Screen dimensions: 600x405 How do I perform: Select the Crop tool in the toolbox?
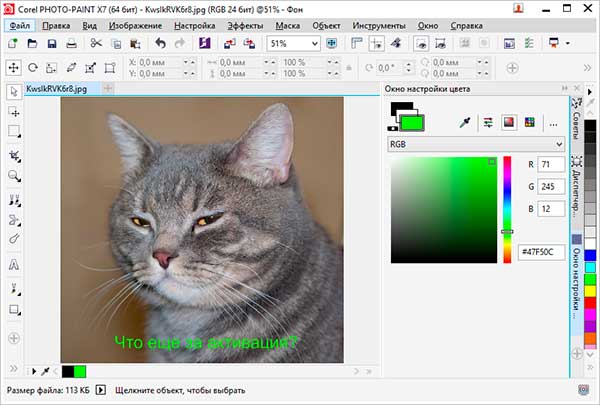14,153
